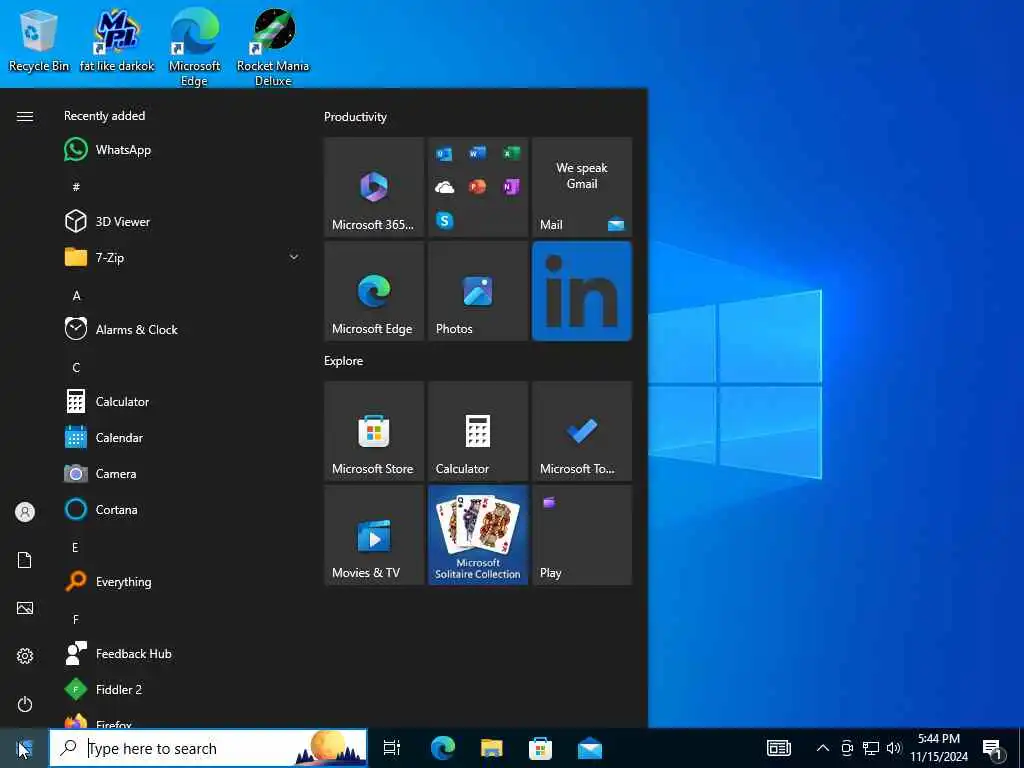Screen dimensions: 1024x768
Task: Click the Microsoft 365 tile
Action: (x=374, y=187)
